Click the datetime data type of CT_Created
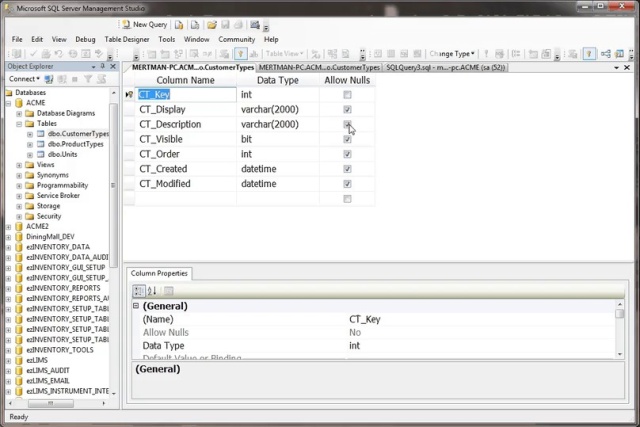Viewport: 640px width, 427px height. [278, 169]
